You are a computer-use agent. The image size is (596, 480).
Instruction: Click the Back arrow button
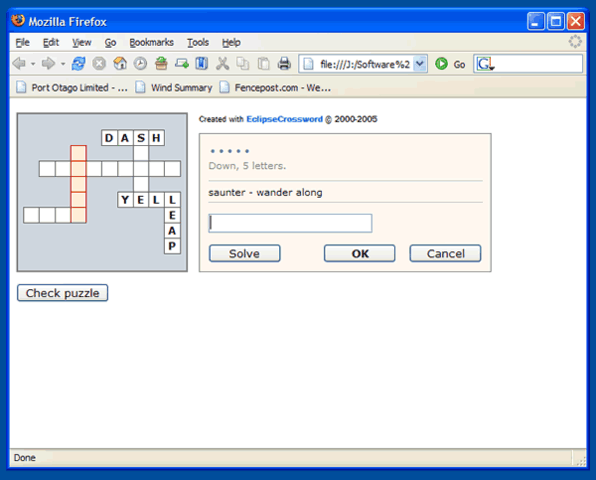(19, 63)
